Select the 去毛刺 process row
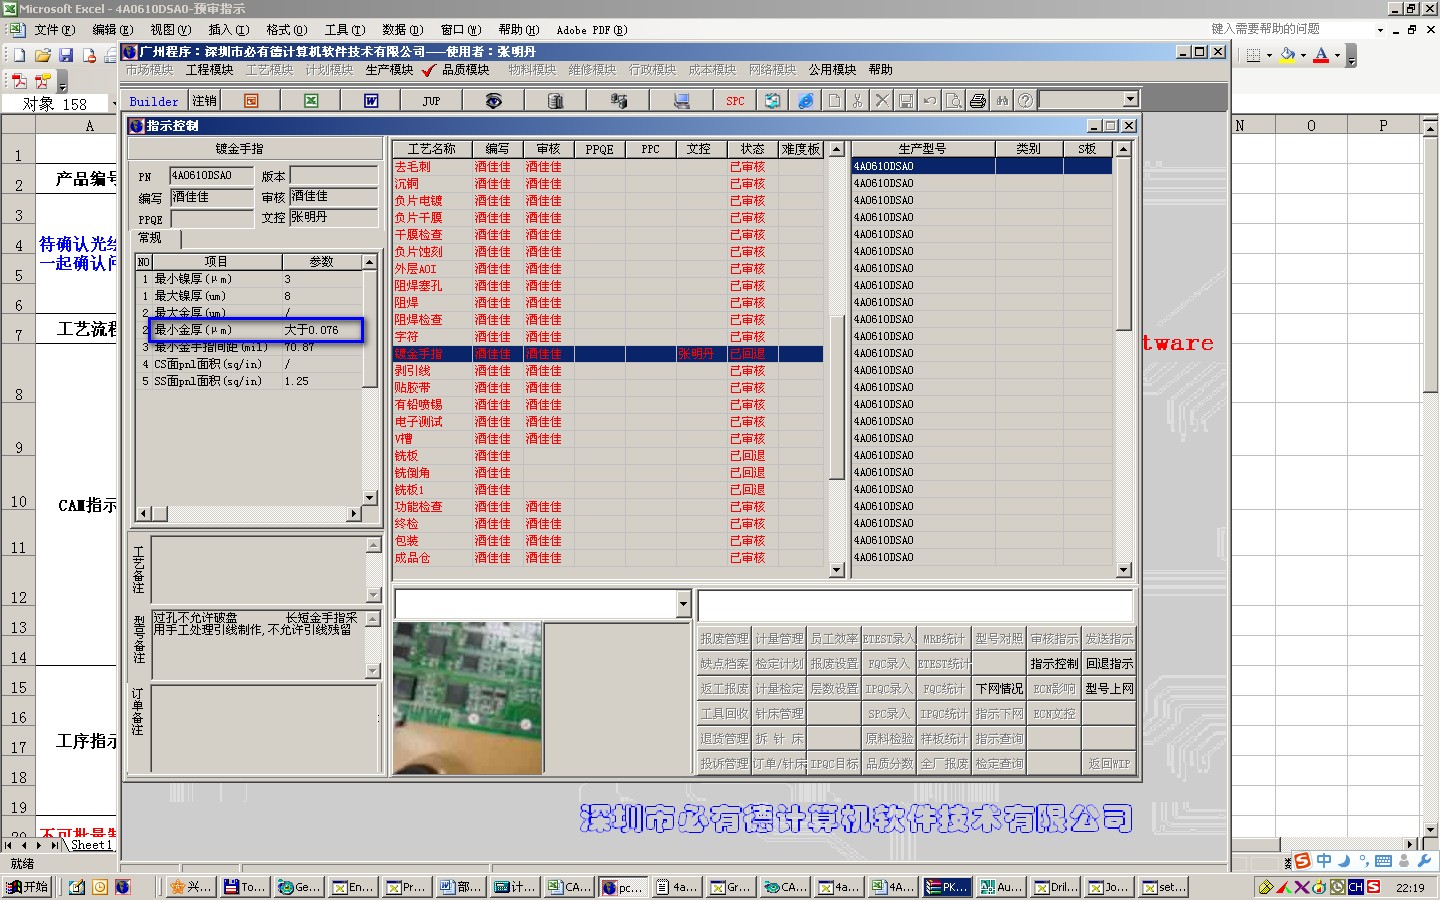This screenshot has width=1440, height=900. pyautogui.click(x=608, y=167)
